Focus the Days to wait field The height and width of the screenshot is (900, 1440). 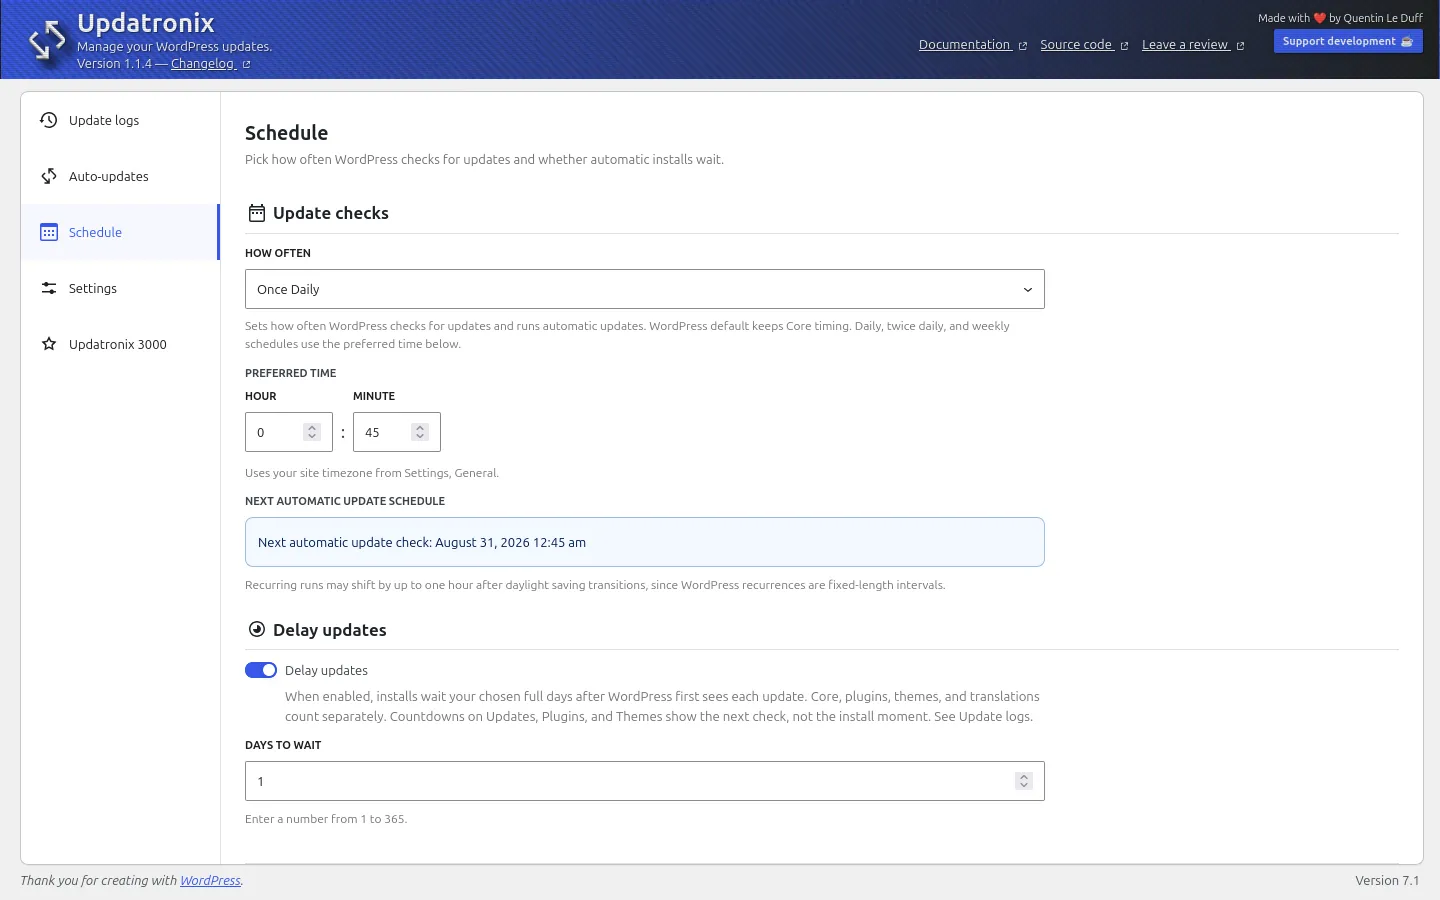tap(645, 781)
